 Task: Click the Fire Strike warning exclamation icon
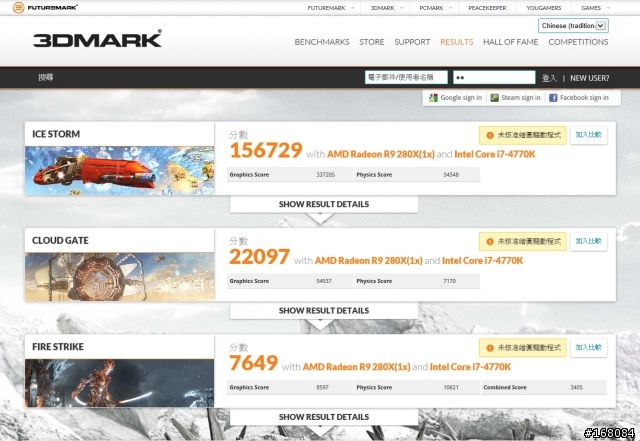(490, 348)
